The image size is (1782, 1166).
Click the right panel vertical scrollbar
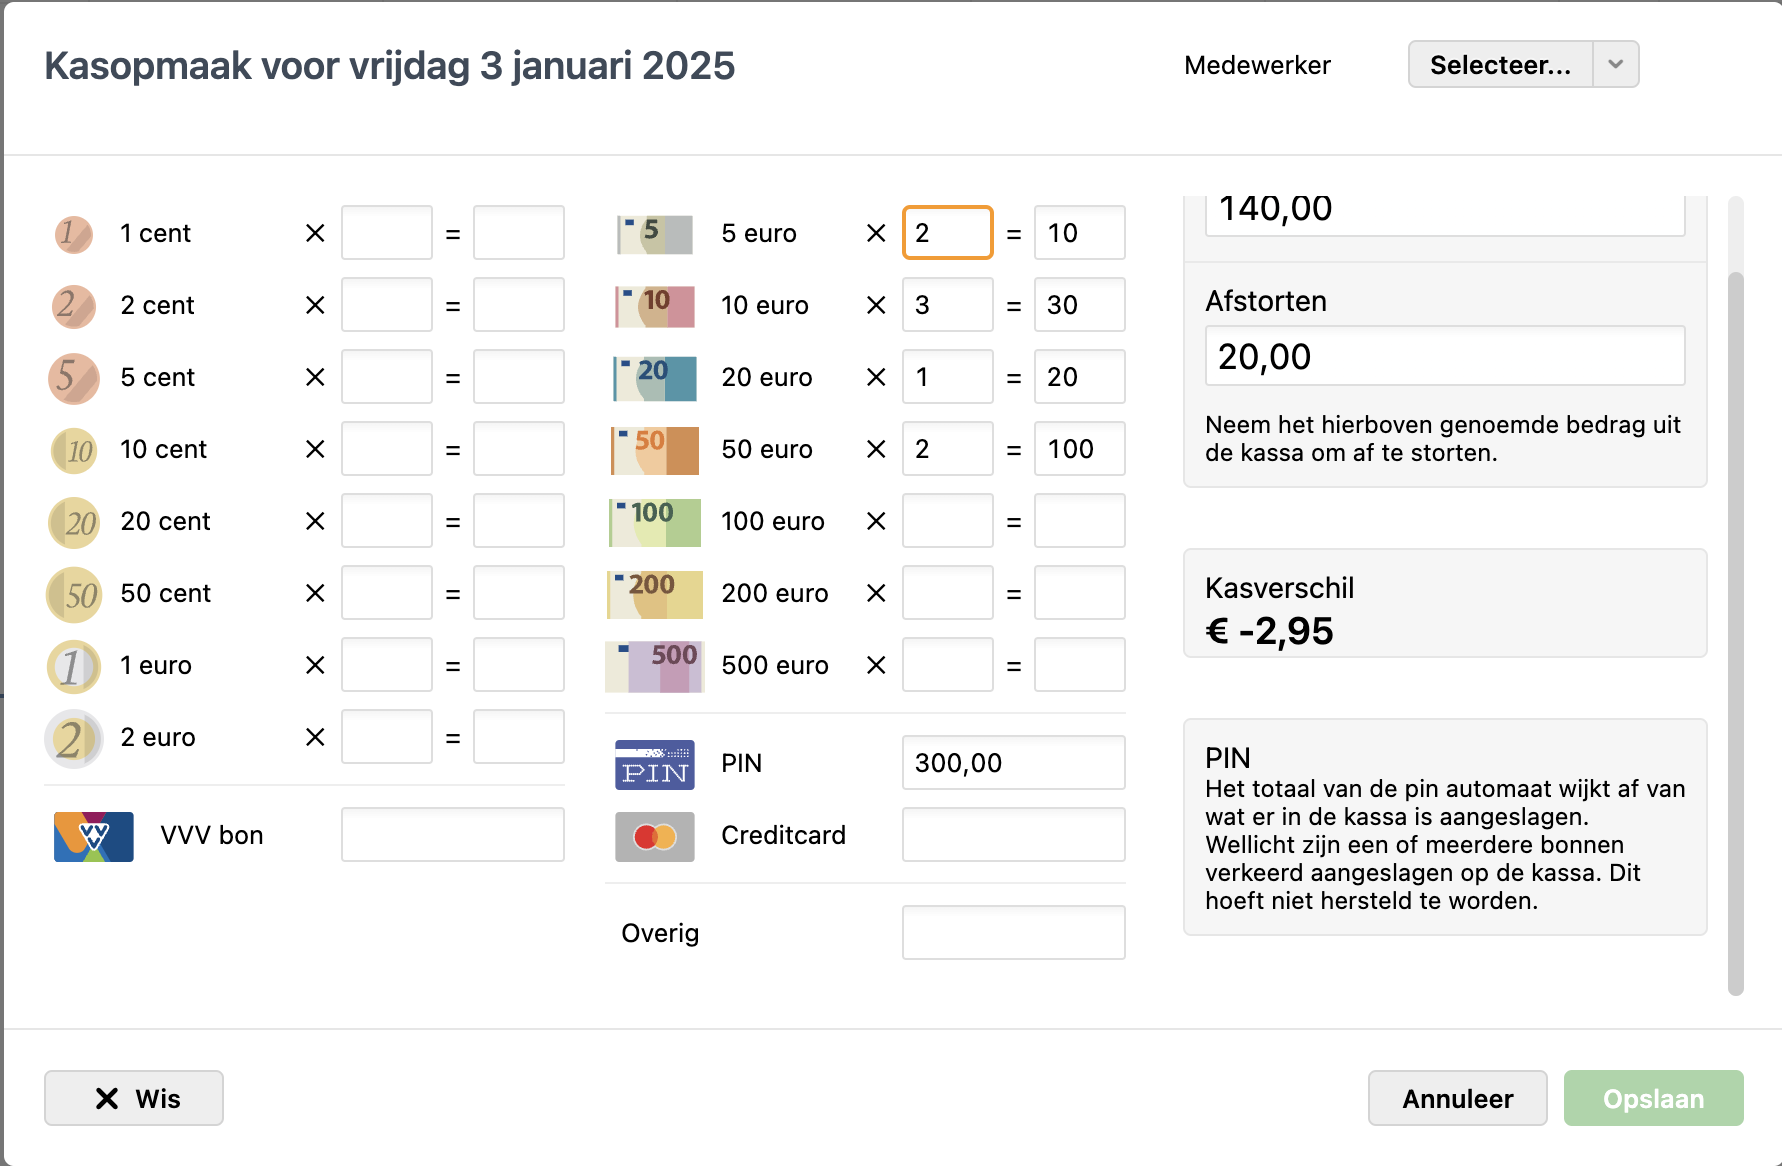1735,630
